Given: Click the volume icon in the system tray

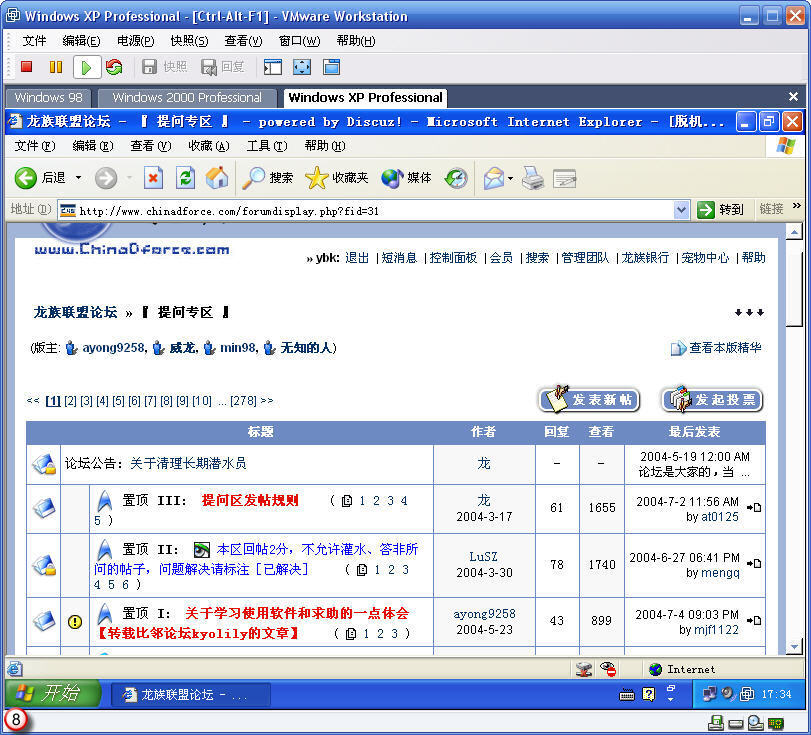Looking at the screenshot, I should coord(729,694).
